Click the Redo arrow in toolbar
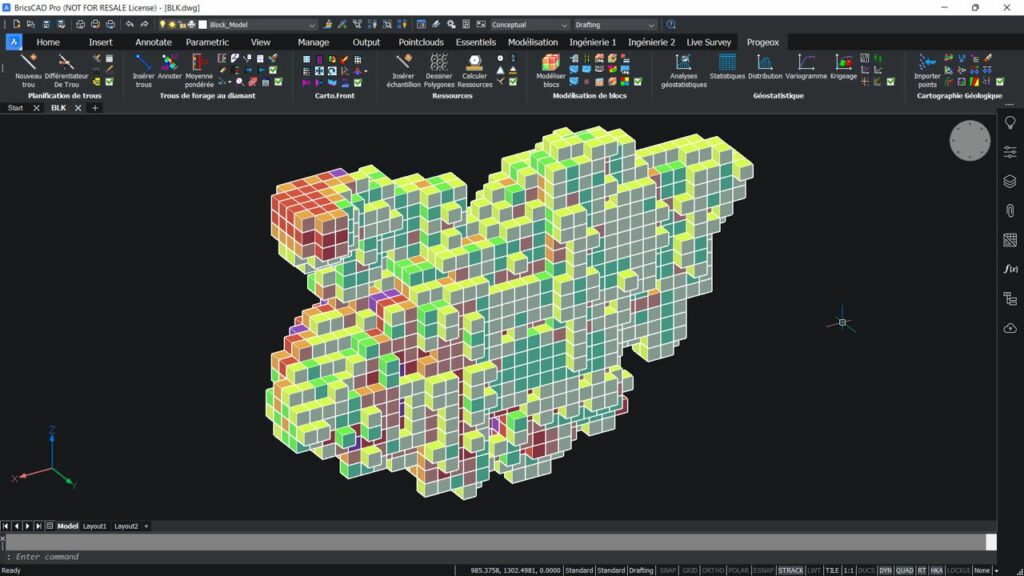 pos(144,24)
